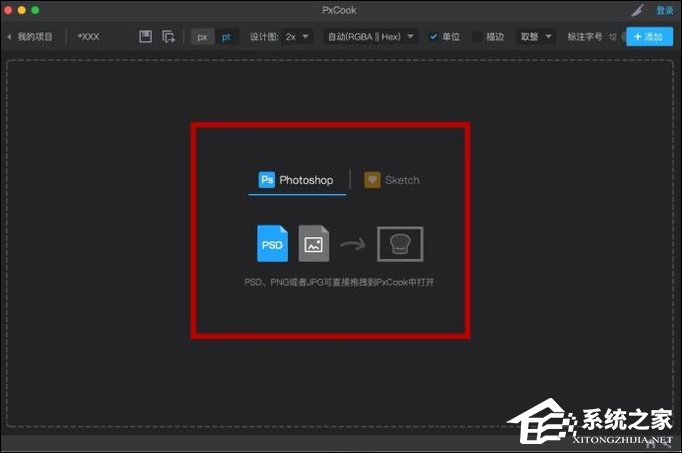Click the 登录 link
Screen dimensions: 682x453
point(664,10)
